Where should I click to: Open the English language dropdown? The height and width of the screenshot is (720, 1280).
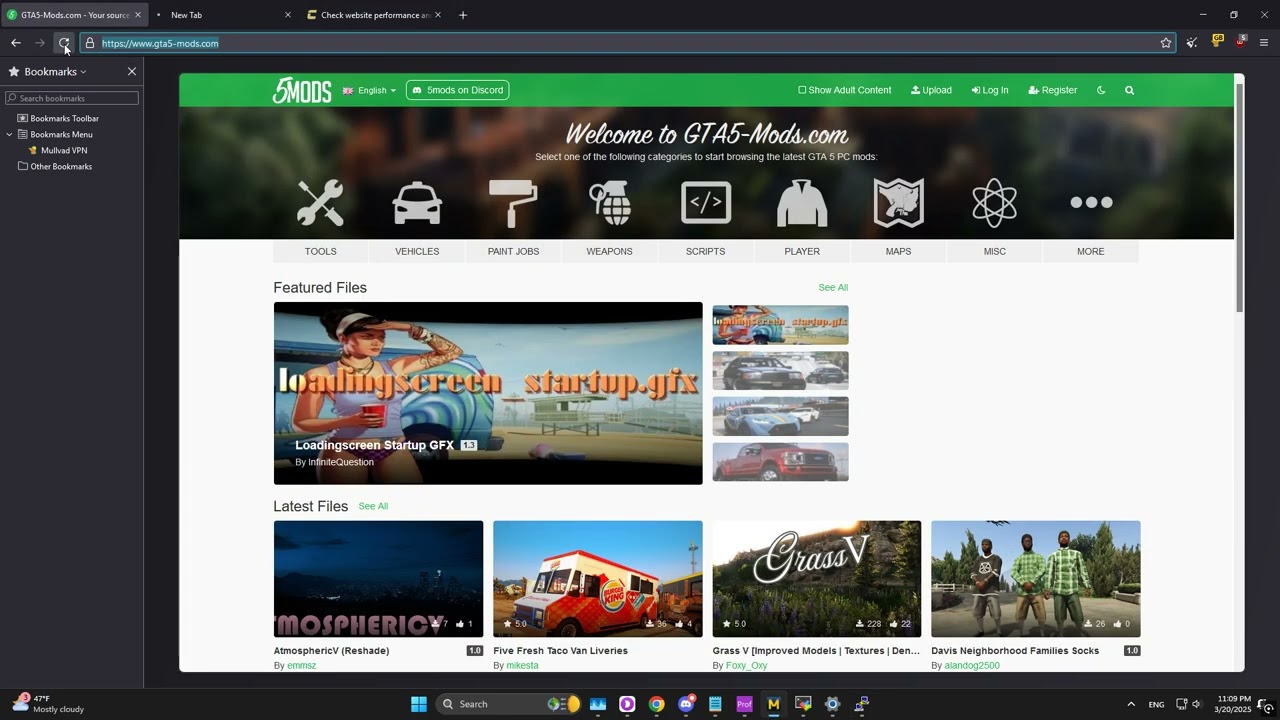click(369, 90)
